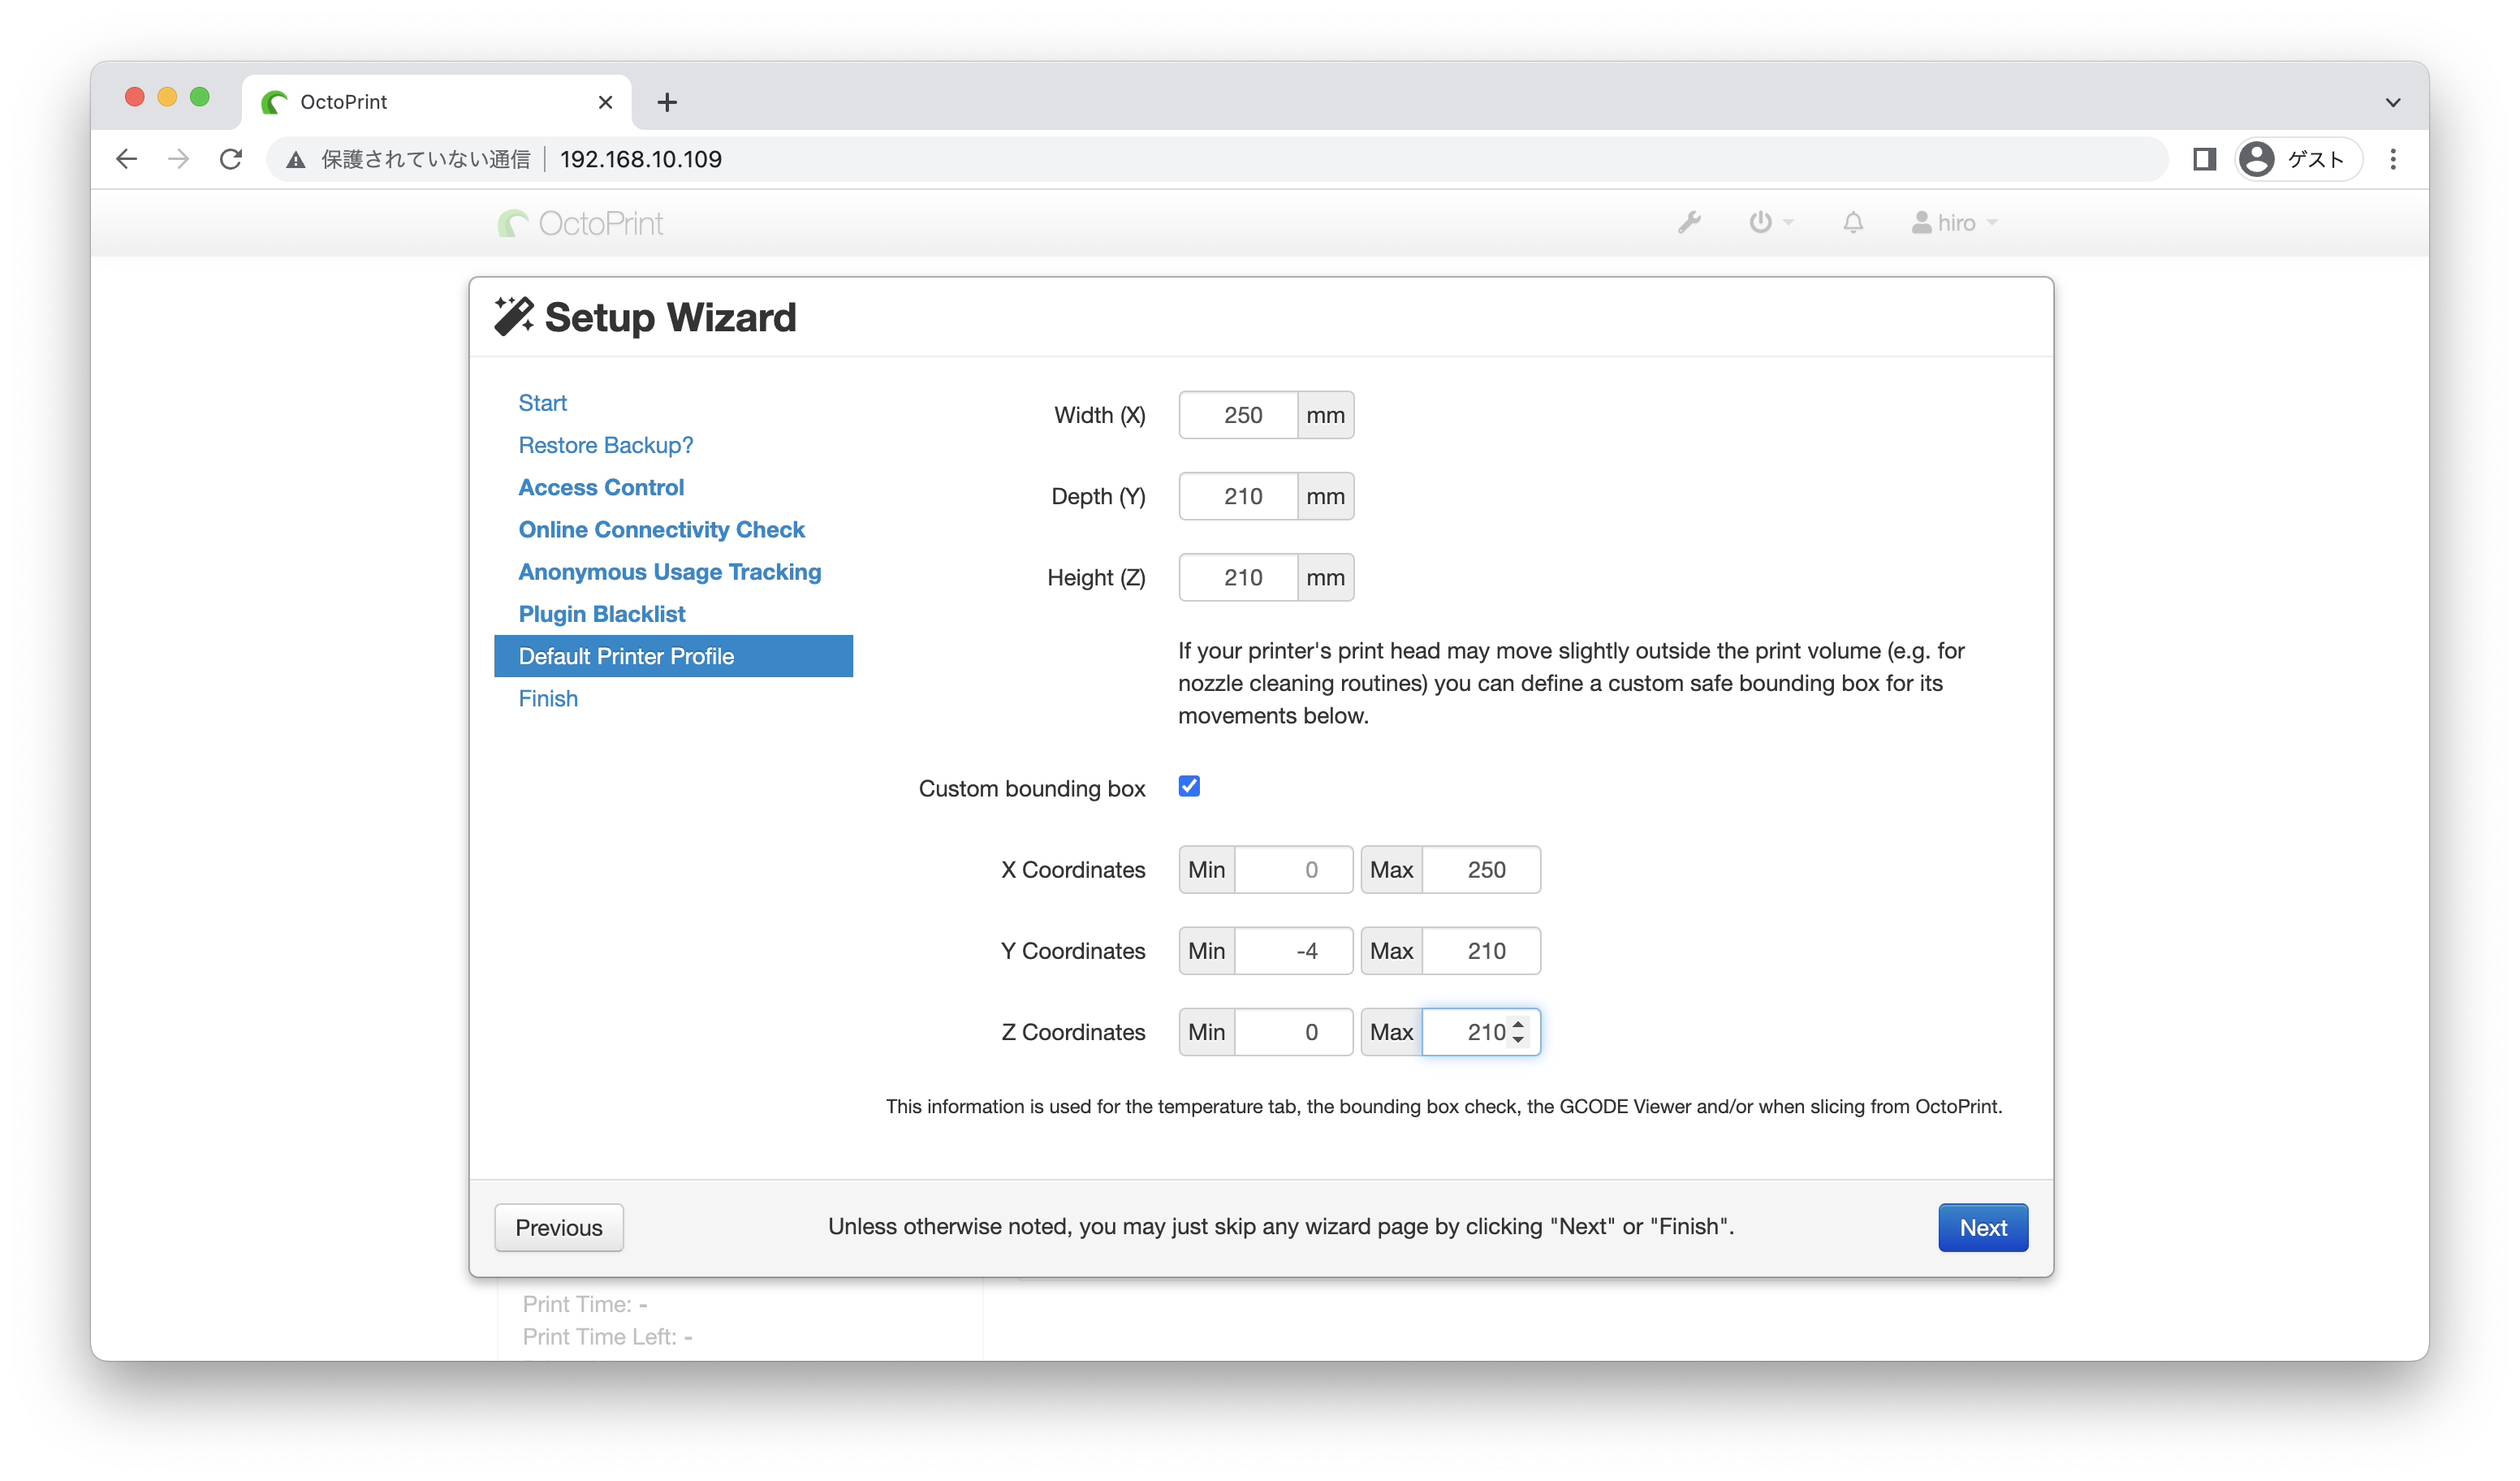
Task: Click the not-secure warning icon
Action: pyautogui.click(x=295, y=159)
